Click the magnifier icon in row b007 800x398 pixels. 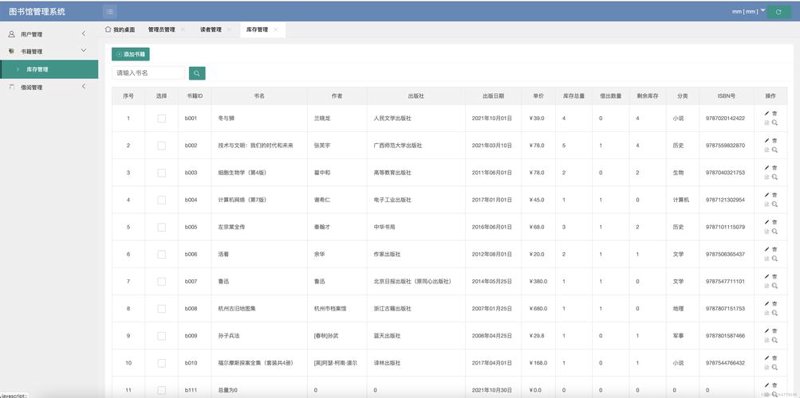click(x=774, y=286)
